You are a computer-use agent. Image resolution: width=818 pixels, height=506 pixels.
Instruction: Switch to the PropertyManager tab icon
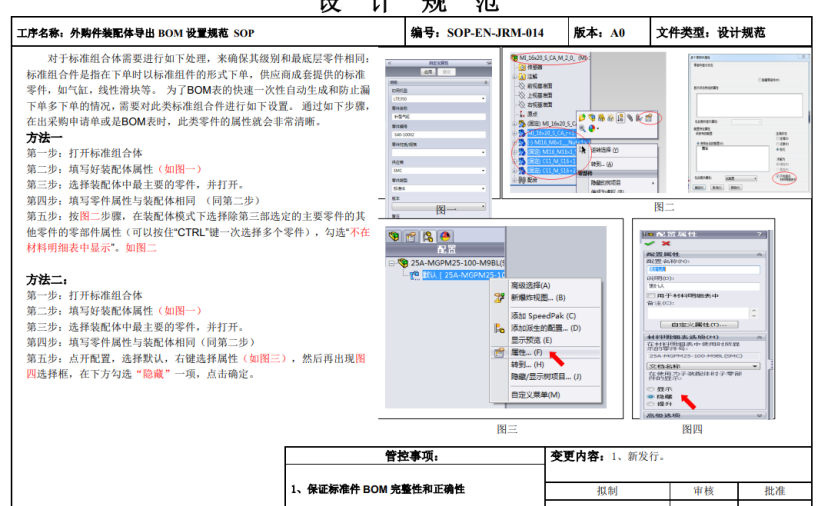point(412,236)
